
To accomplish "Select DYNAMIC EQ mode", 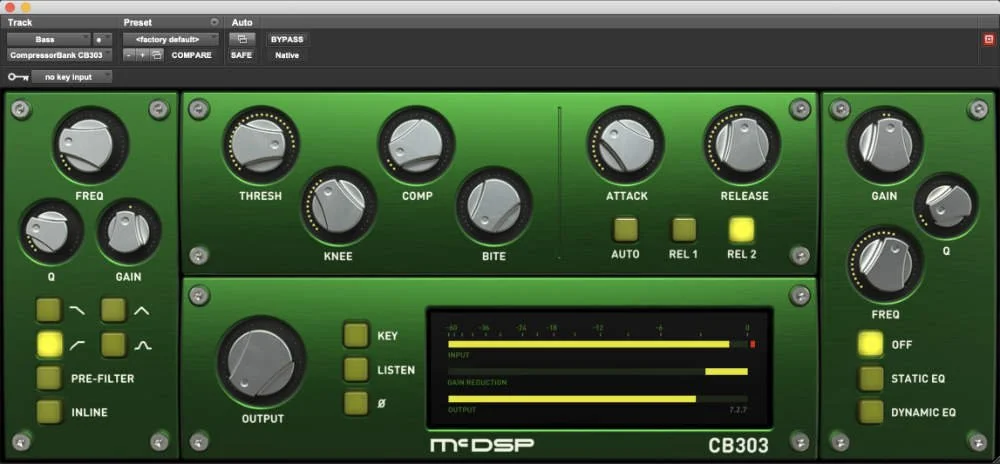I will click(x=871, y=412).
